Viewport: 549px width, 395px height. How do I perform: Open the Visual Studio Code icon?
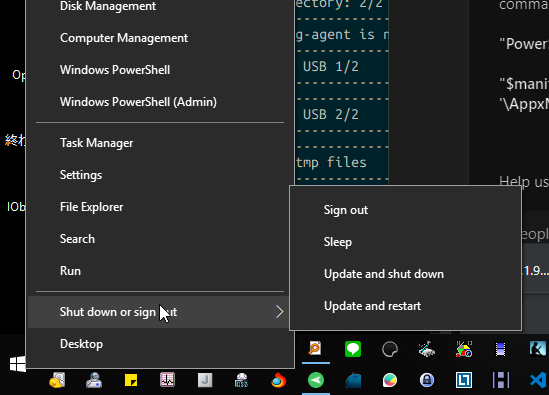pos(538,380)
